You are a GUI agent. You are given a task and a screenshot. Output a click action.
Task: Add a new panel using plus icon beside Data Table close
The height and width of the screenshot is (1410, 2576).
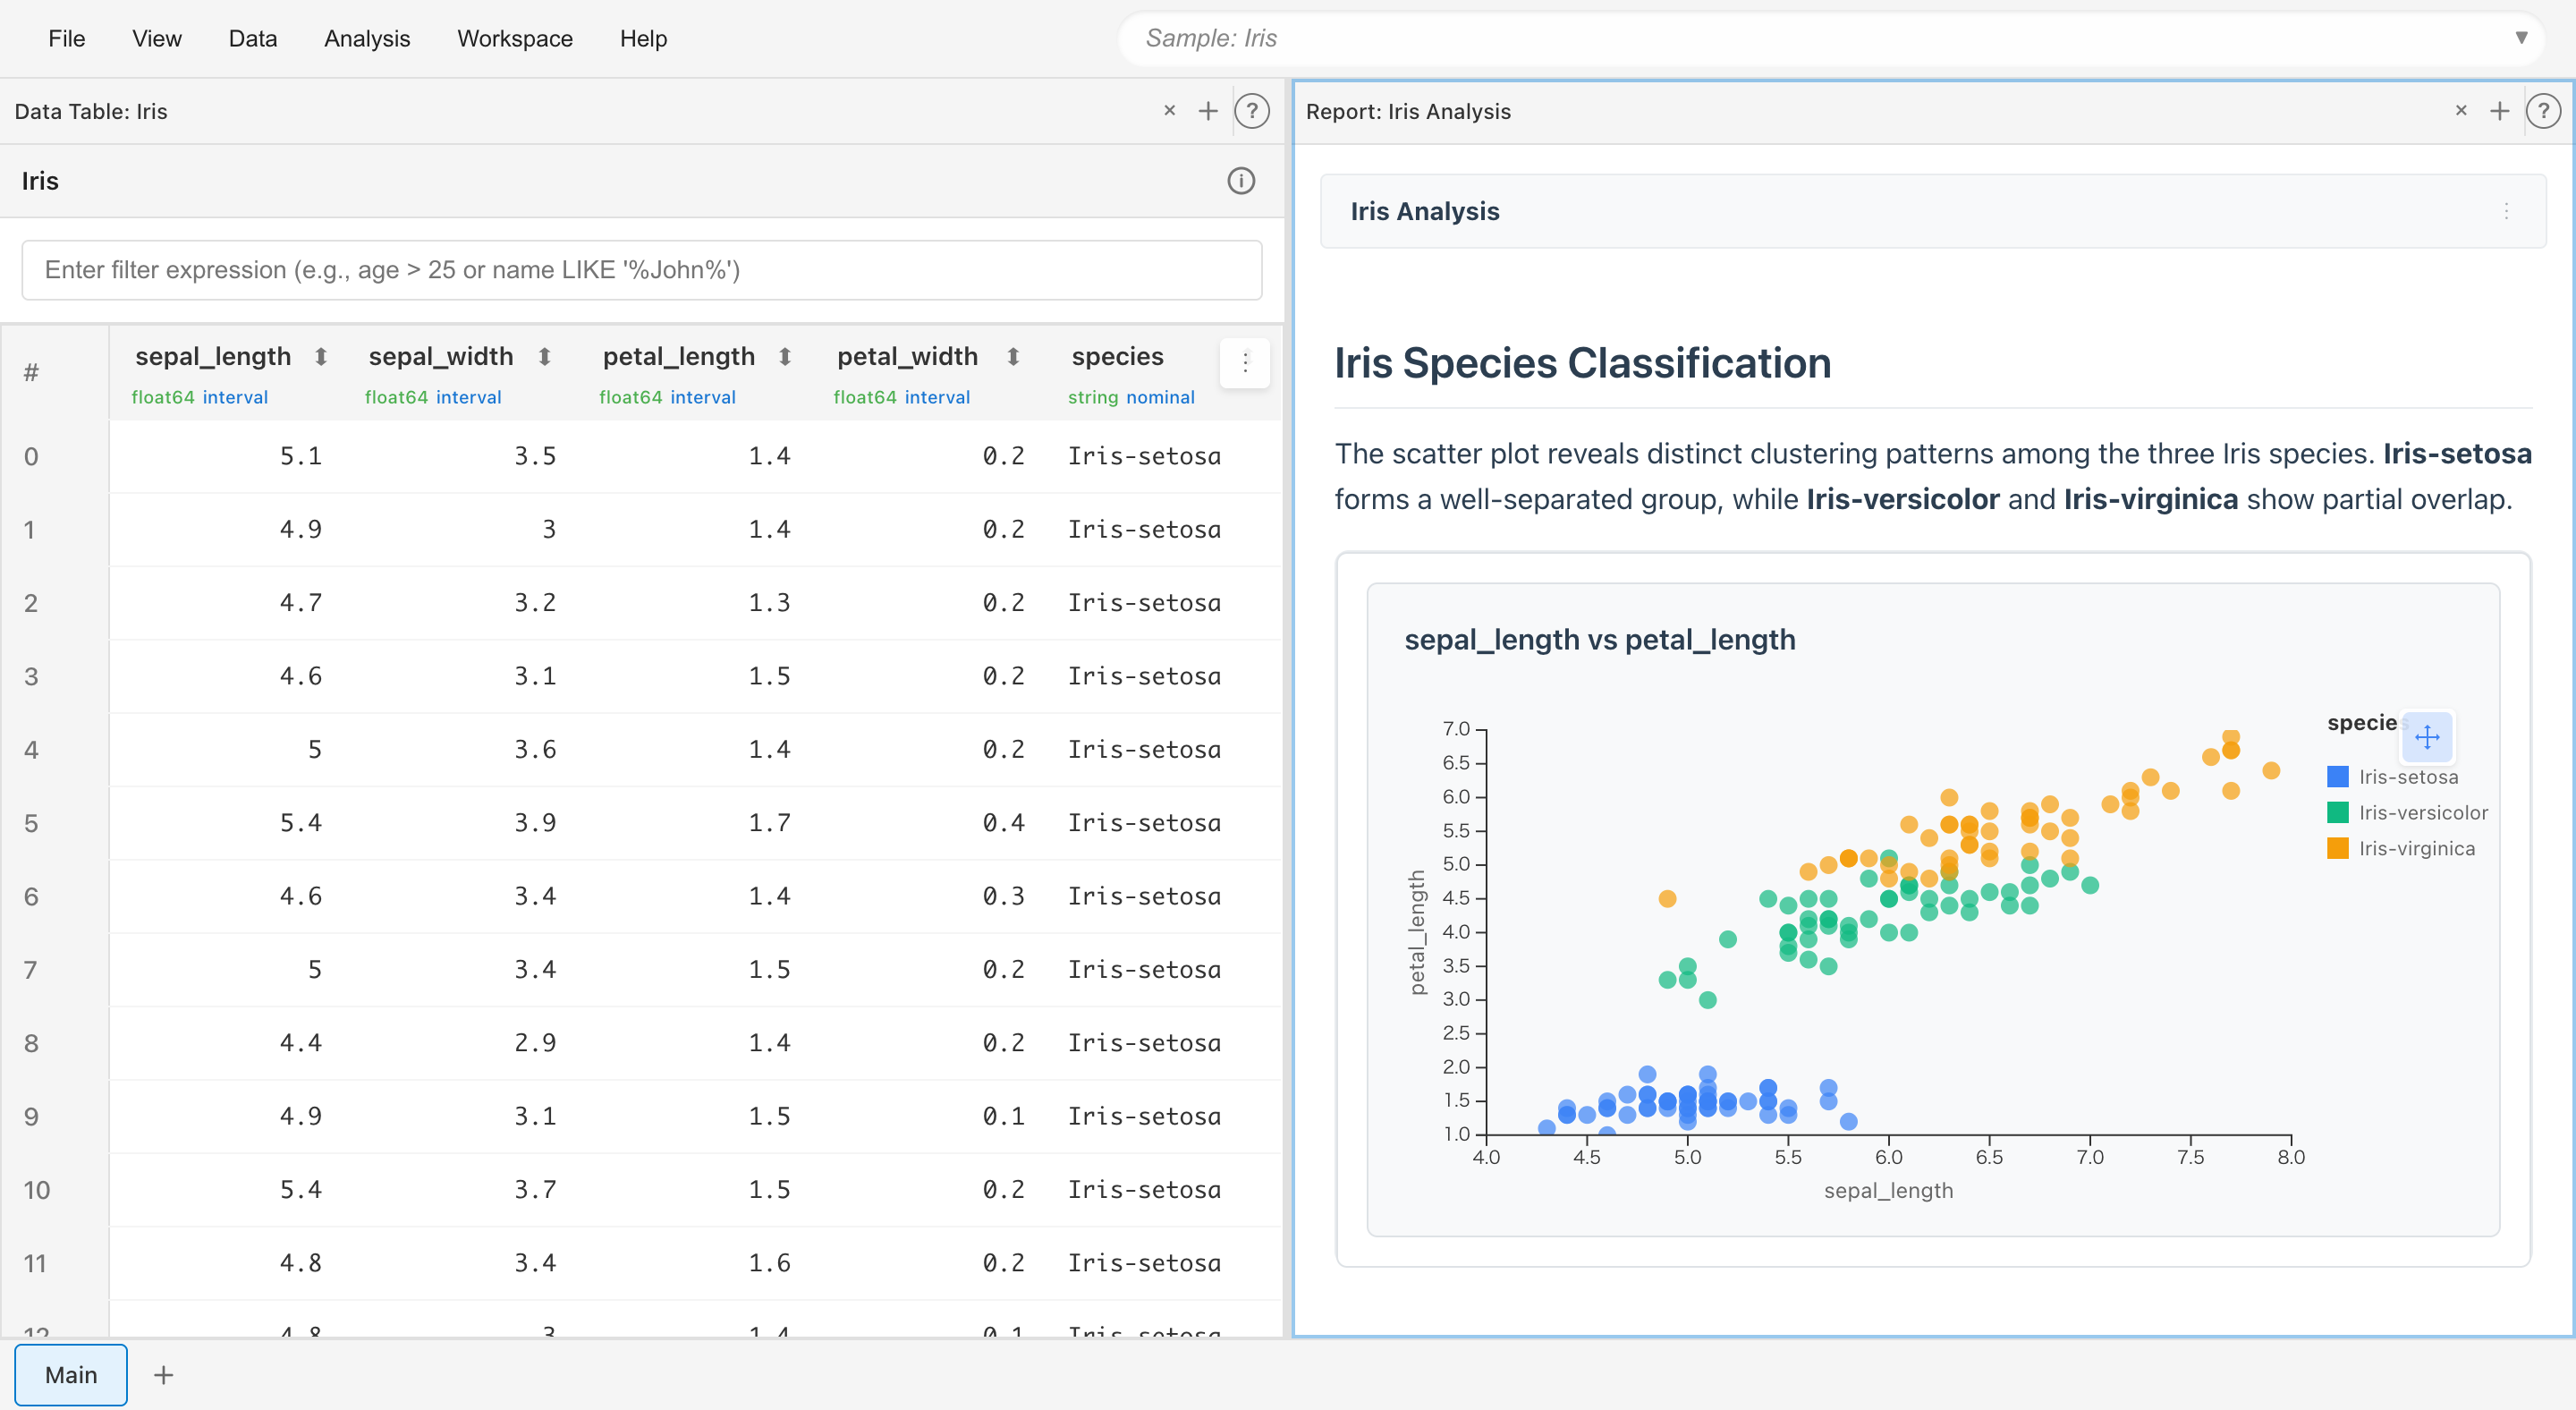click(1208, 111)
